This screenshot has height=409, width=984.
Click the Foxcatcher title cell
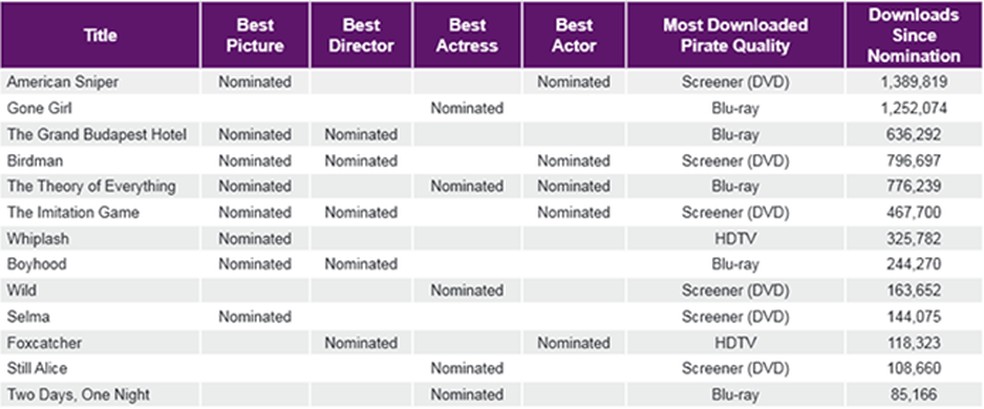(x=44, y=343)
